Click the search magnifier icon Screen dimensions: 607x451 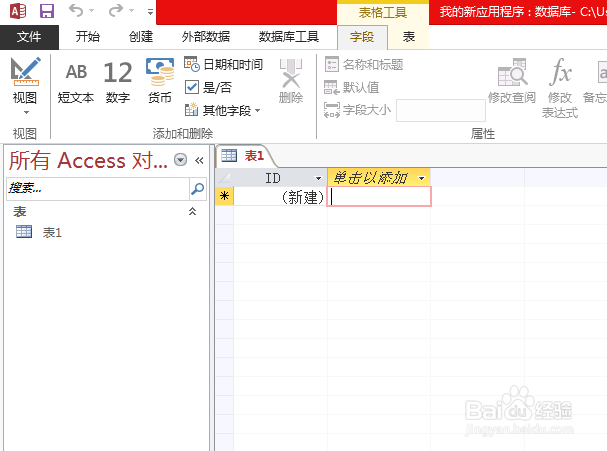[198, 189]
